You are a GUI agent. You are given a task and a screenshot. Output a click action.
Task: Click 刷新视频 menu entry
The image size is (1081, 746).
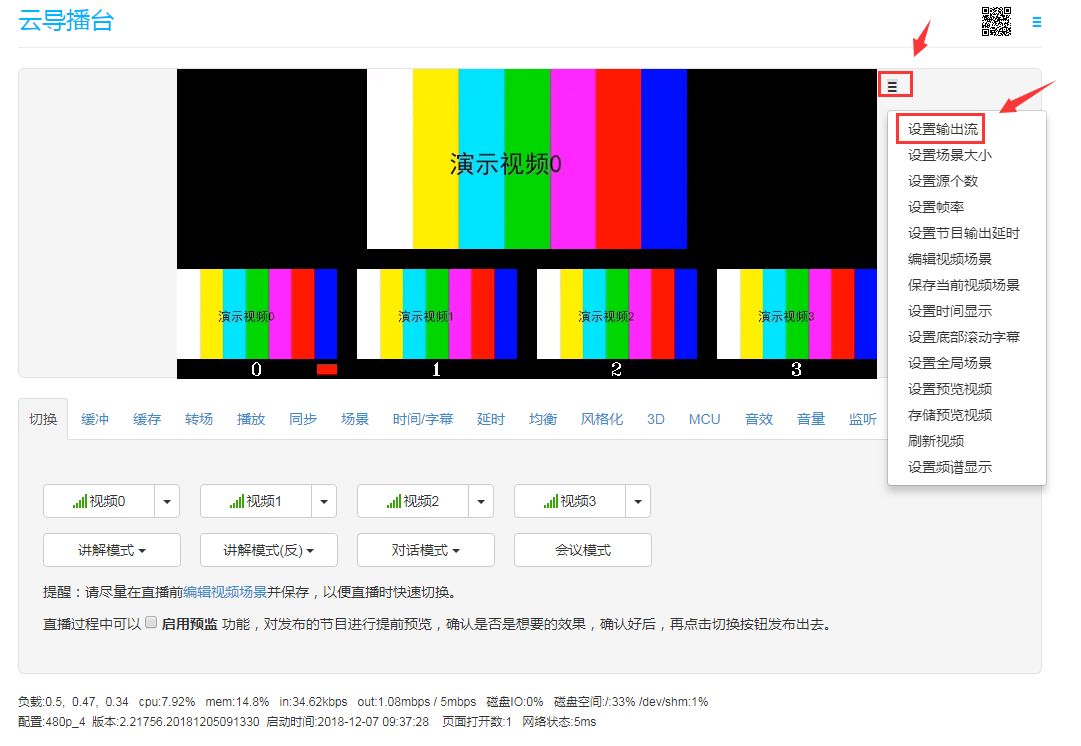936,441
